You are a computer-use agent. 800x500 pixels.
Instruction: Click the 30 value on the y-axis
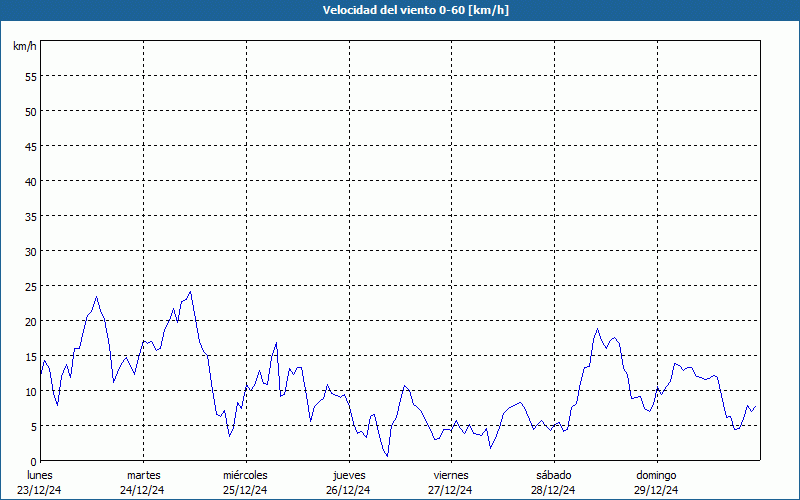[x=31, y=253]
